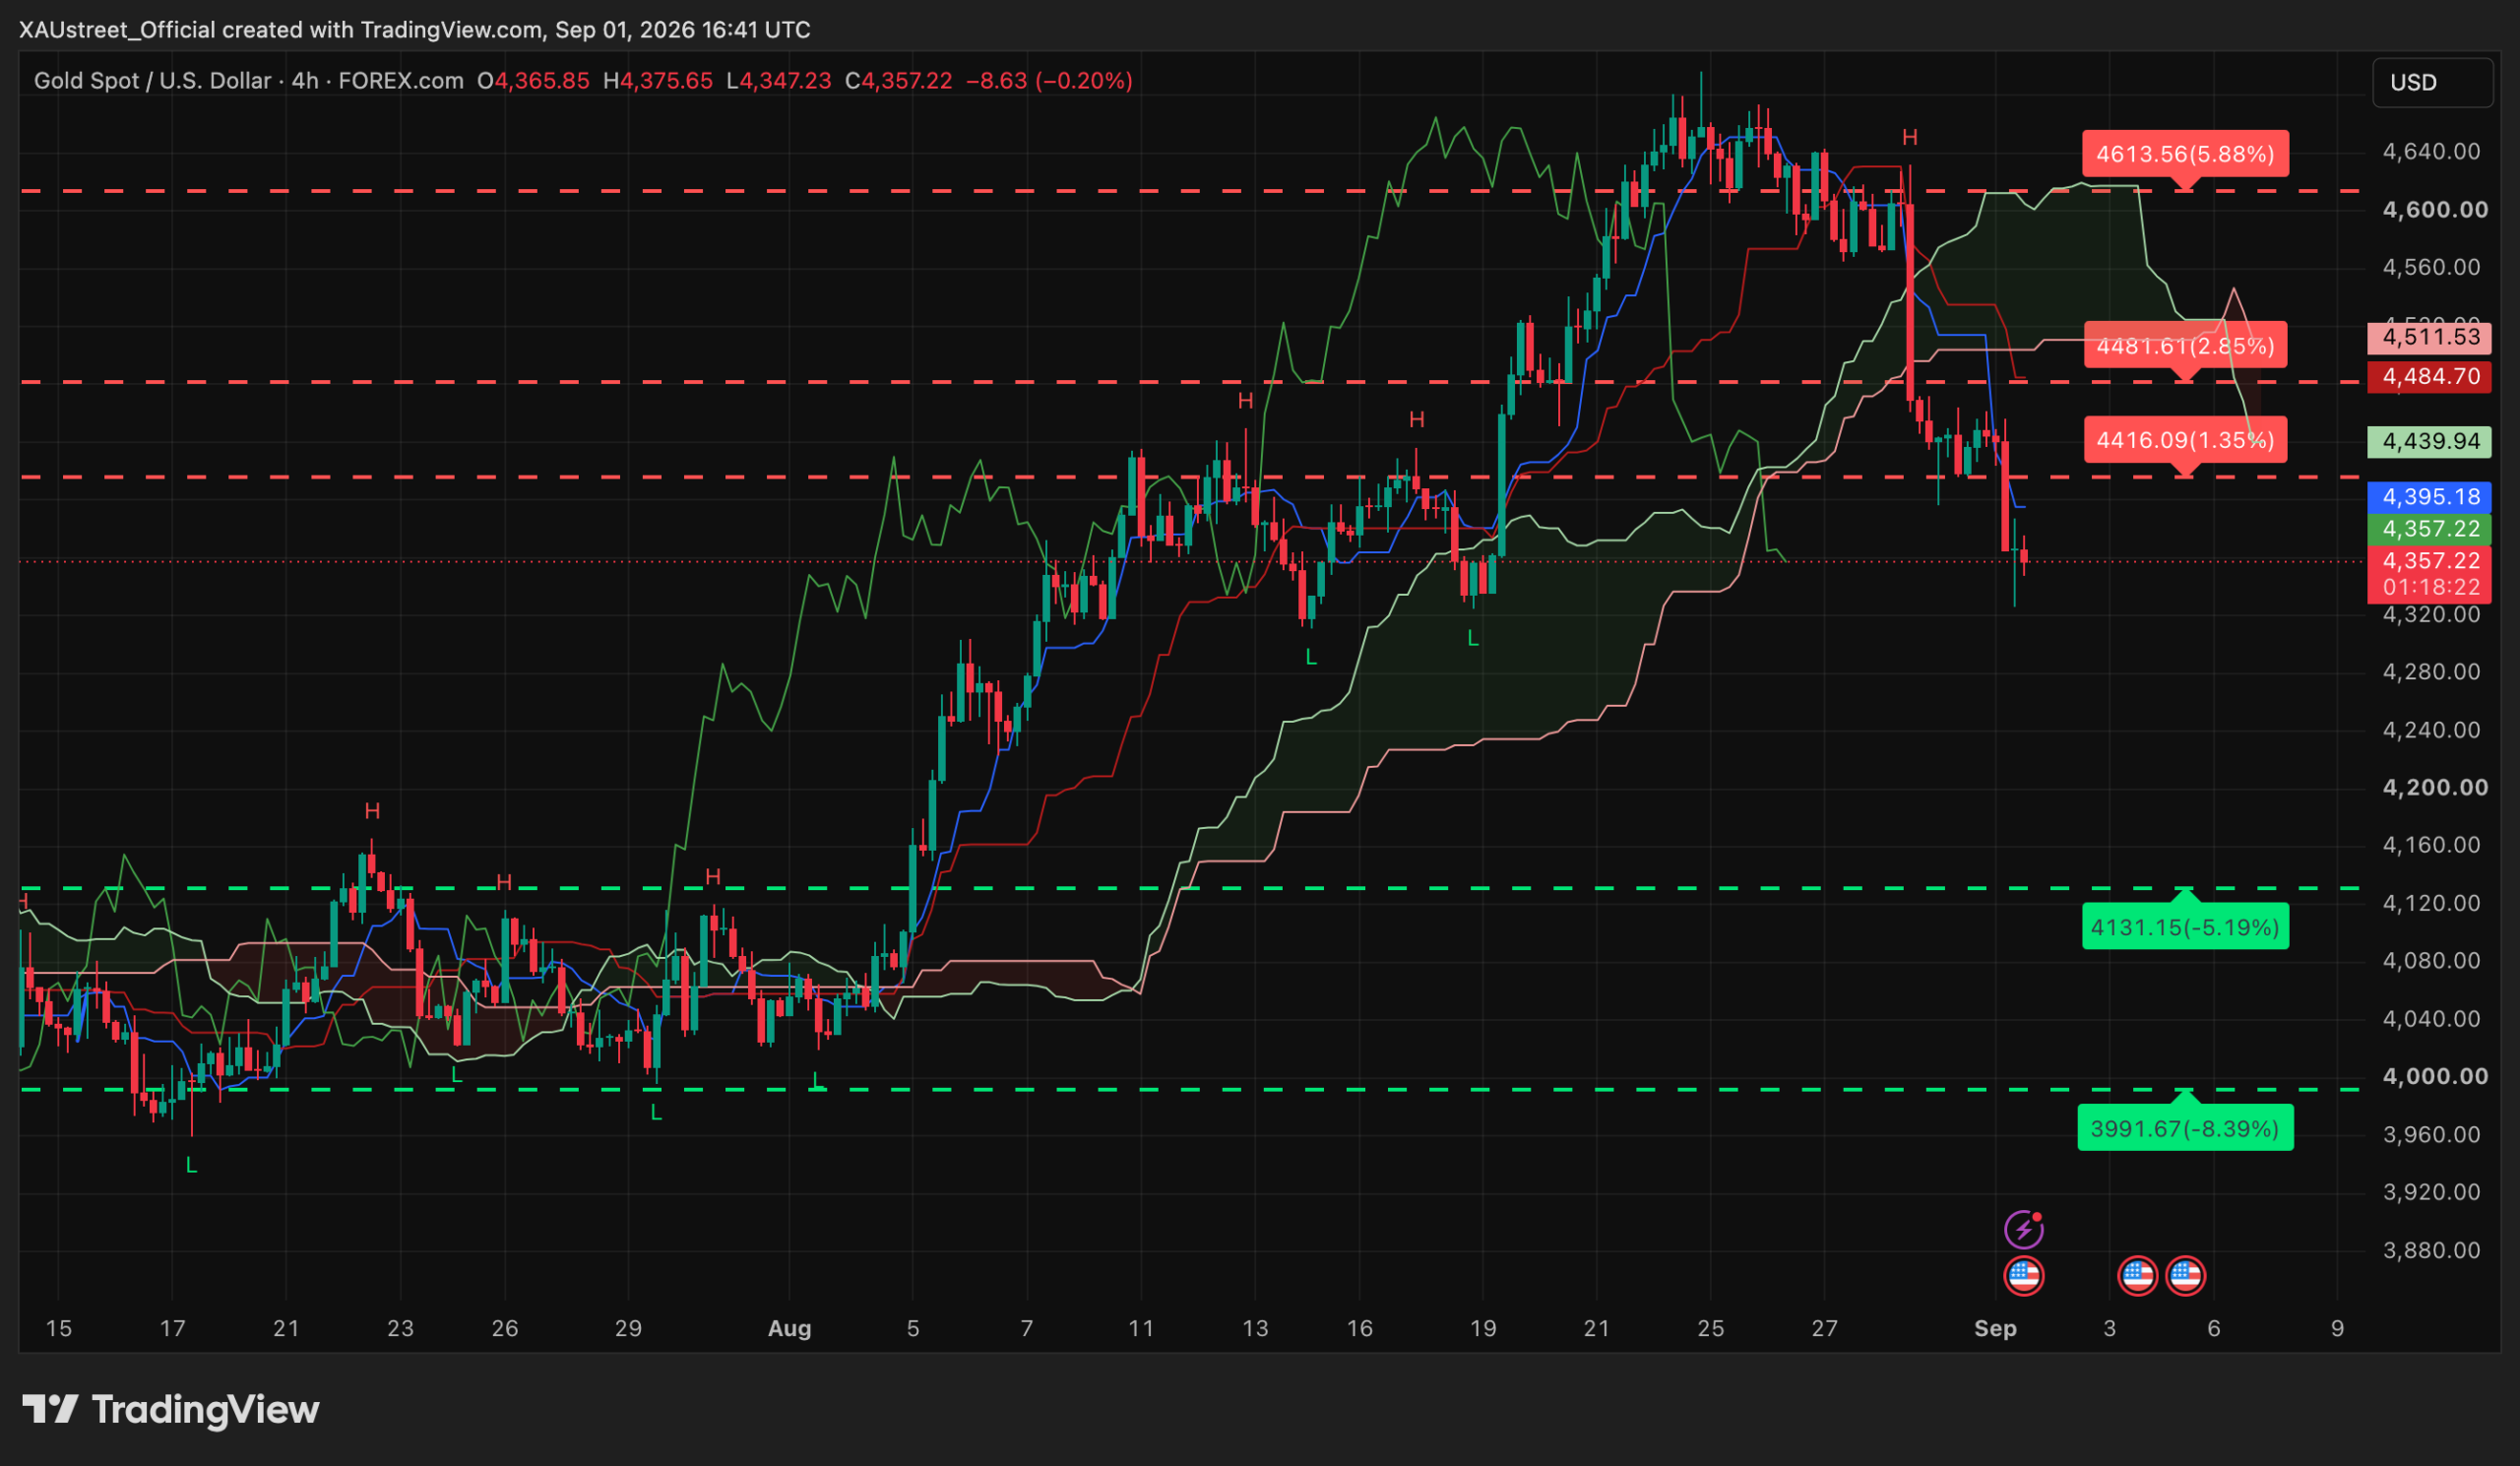Click the FOREX.com source label

click(x=401, y=81)
